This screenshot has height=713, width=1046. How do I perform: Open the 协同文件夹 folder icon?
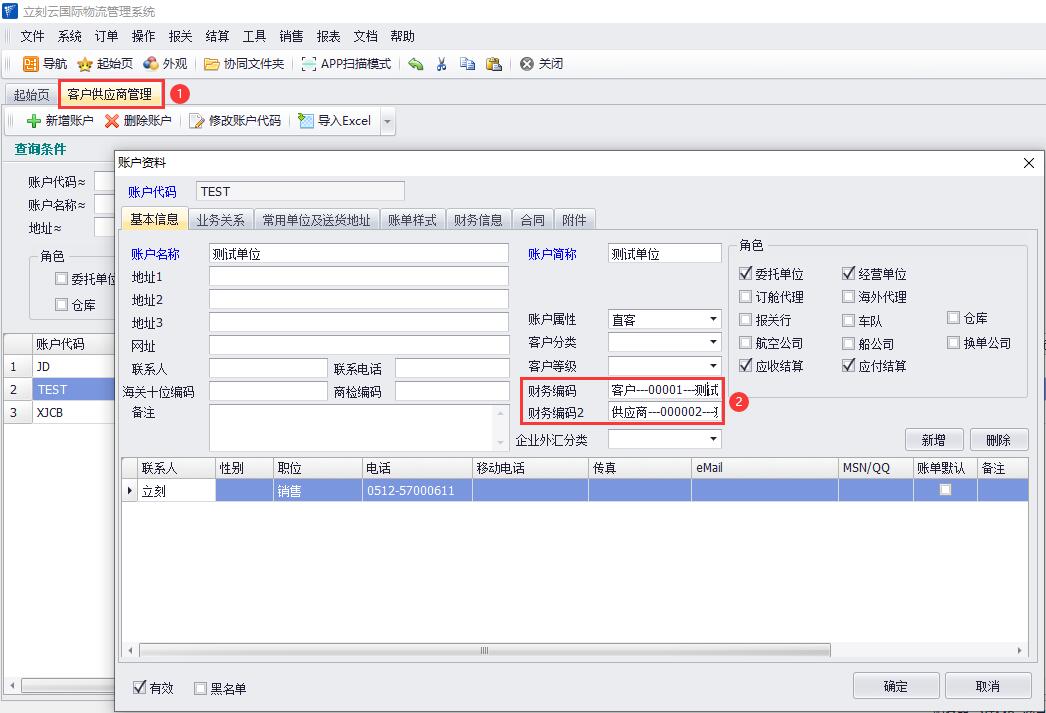211,64
